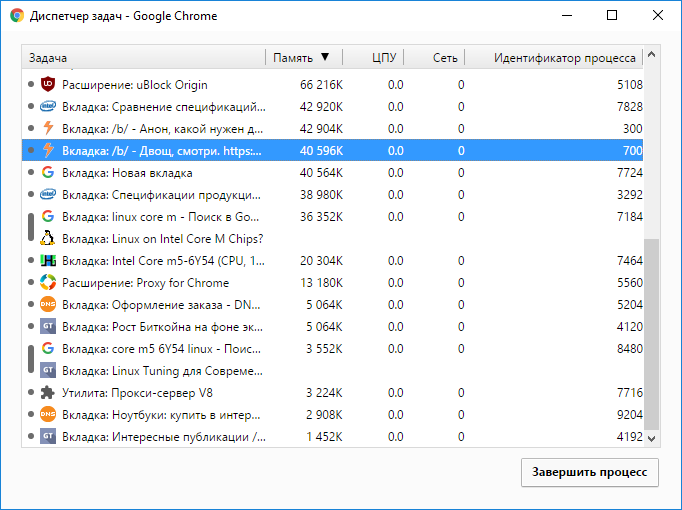The height and width of the screenshot is (510, 682).
Task: Click Google icon of Новая вкладка row
Action: [x=48, y=173]
